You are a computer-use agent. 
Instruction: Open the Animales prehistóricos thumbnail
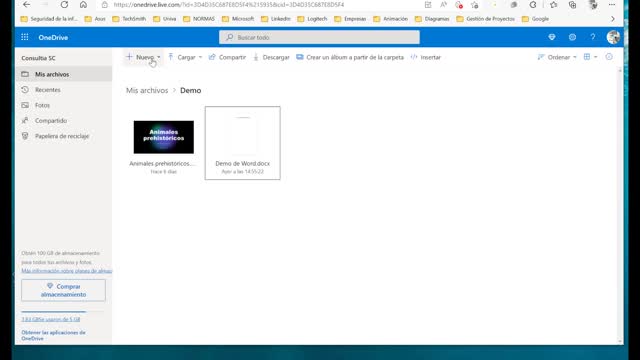pyautogui.click(x=164, y=137)
